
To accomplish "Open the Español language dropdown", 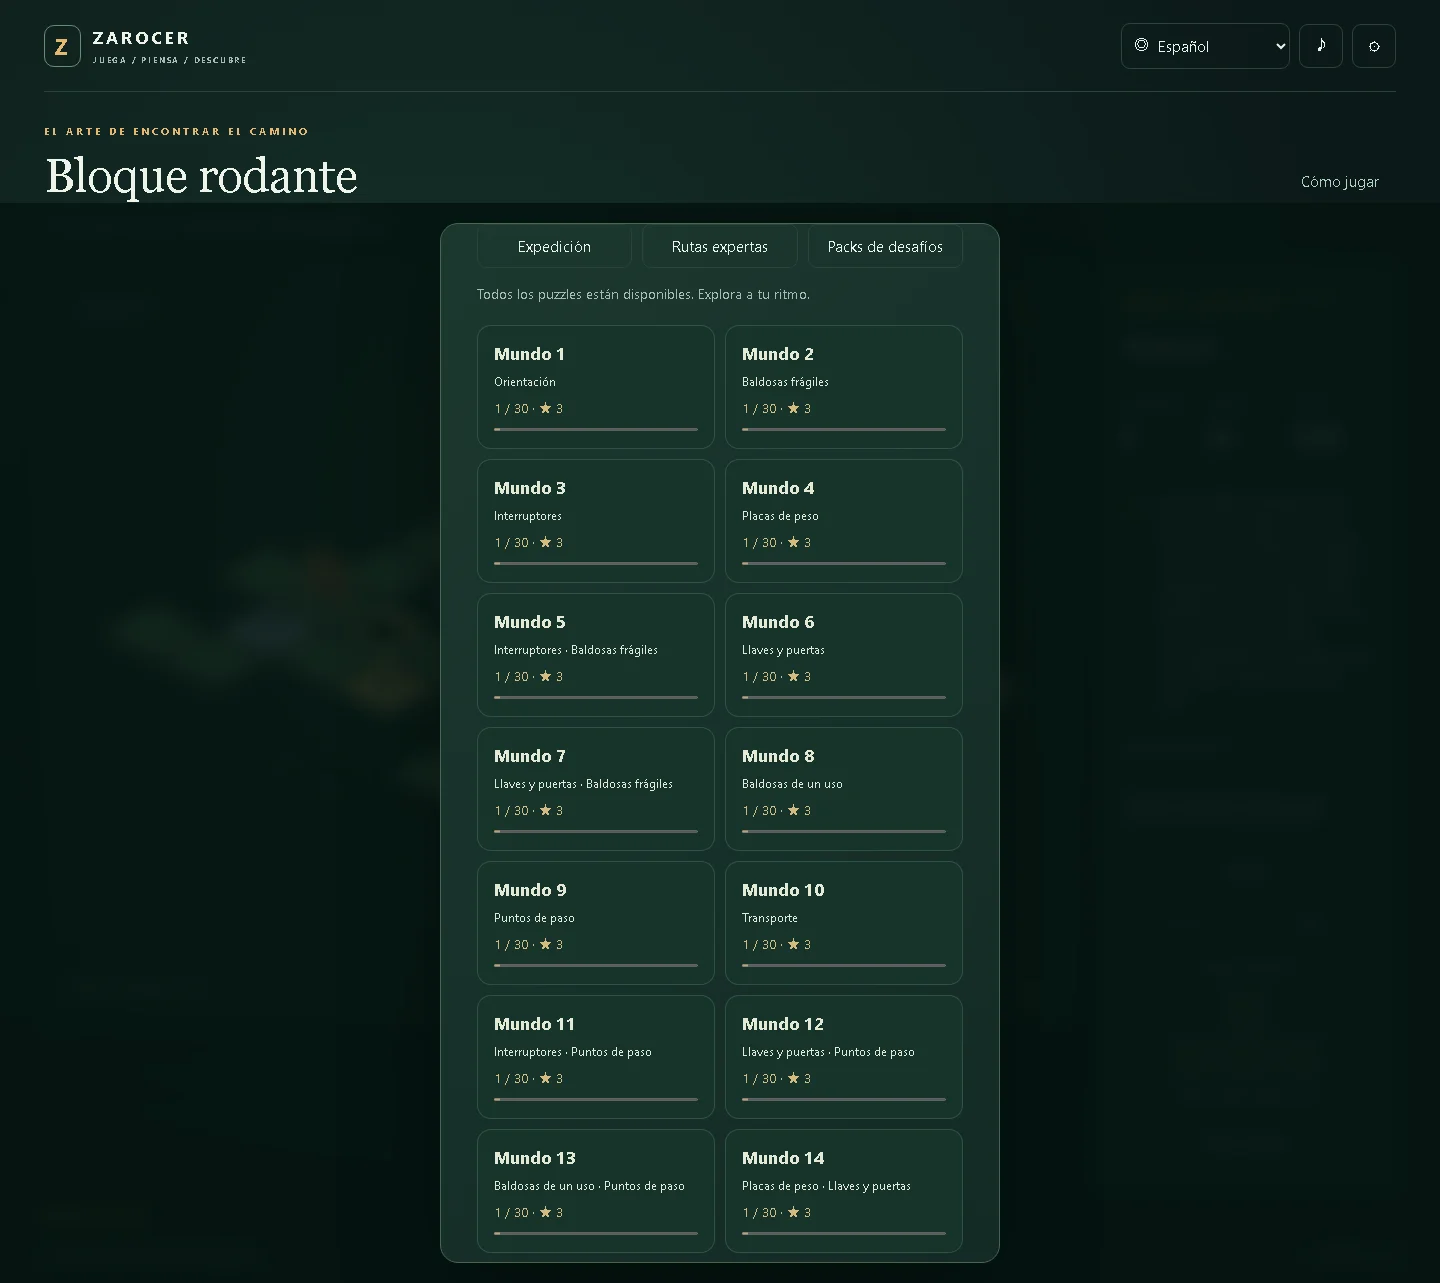I will 1205,46.
